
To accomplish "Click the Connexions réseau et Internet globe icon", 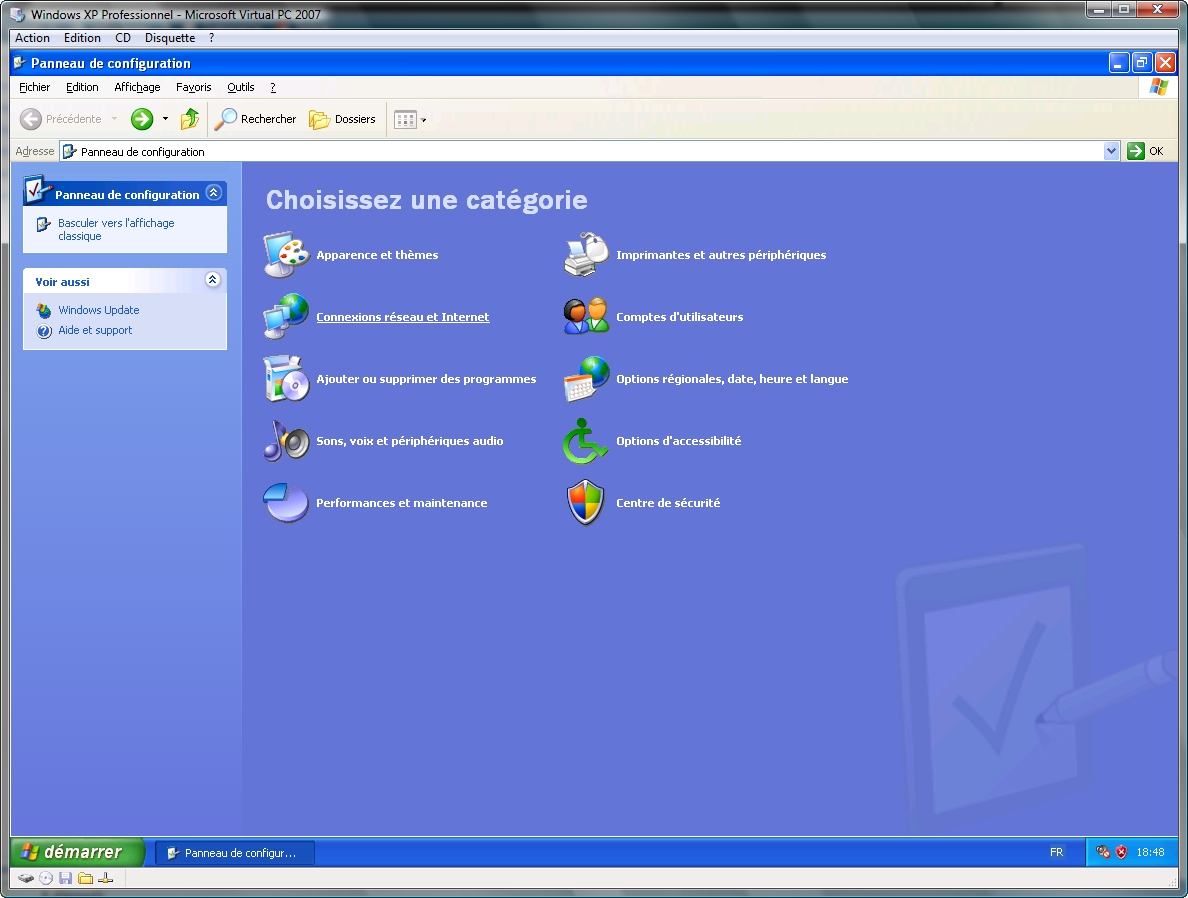I will click(x=286, y=316).
